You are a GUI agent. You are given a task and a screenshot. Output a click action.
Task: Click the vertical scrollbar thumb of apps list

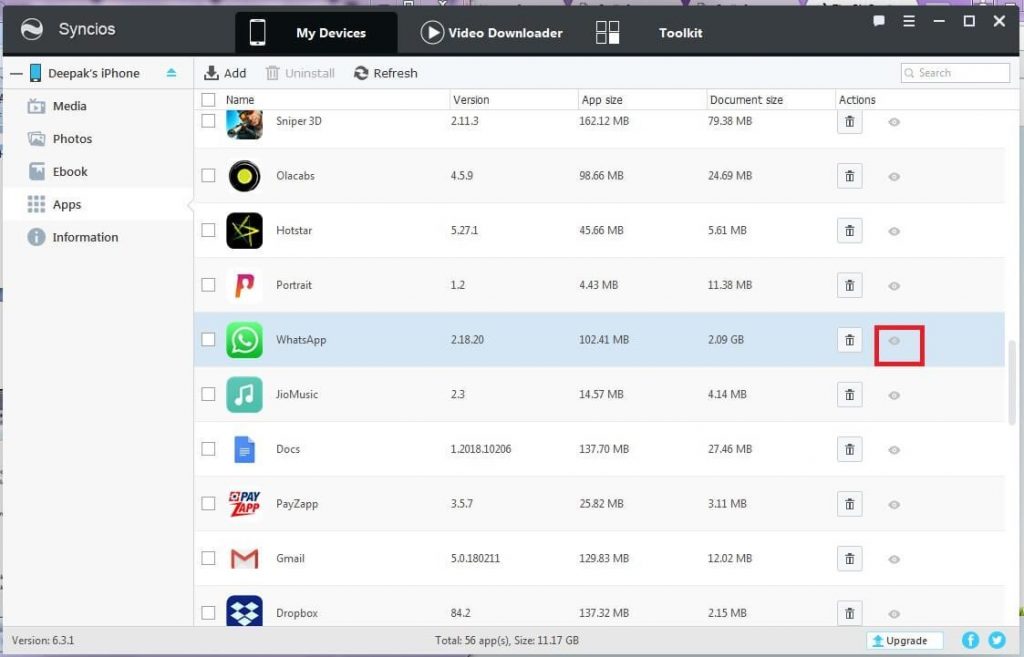pyautogui.click(x=1012, y=383)
